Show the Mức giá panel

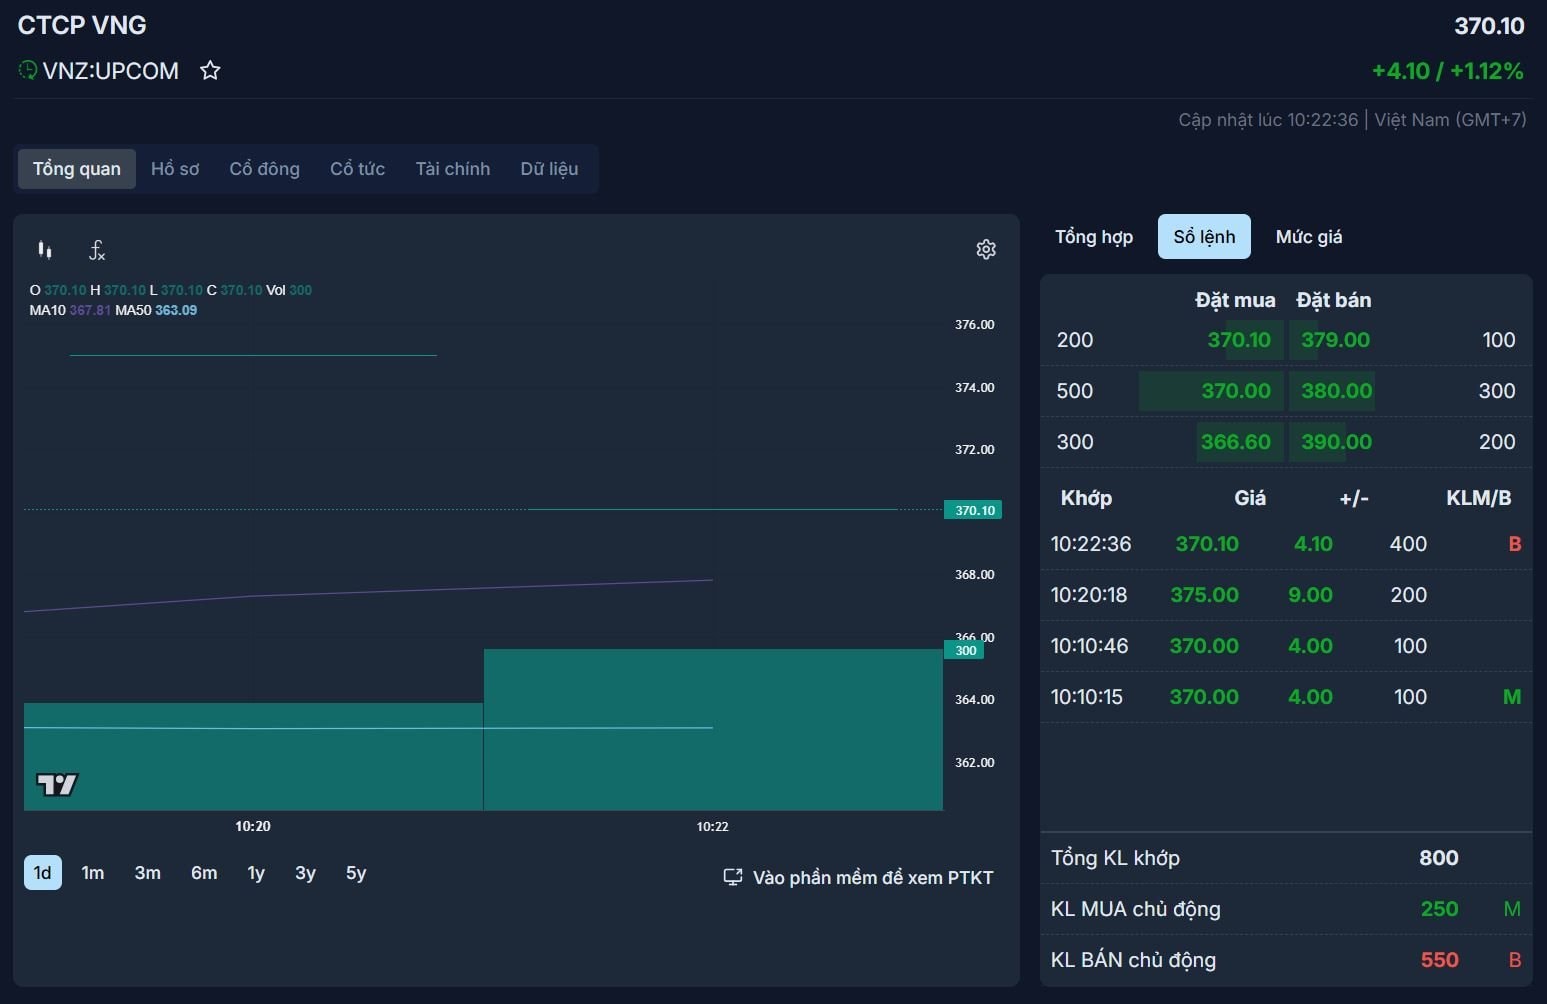(1308, 237)
